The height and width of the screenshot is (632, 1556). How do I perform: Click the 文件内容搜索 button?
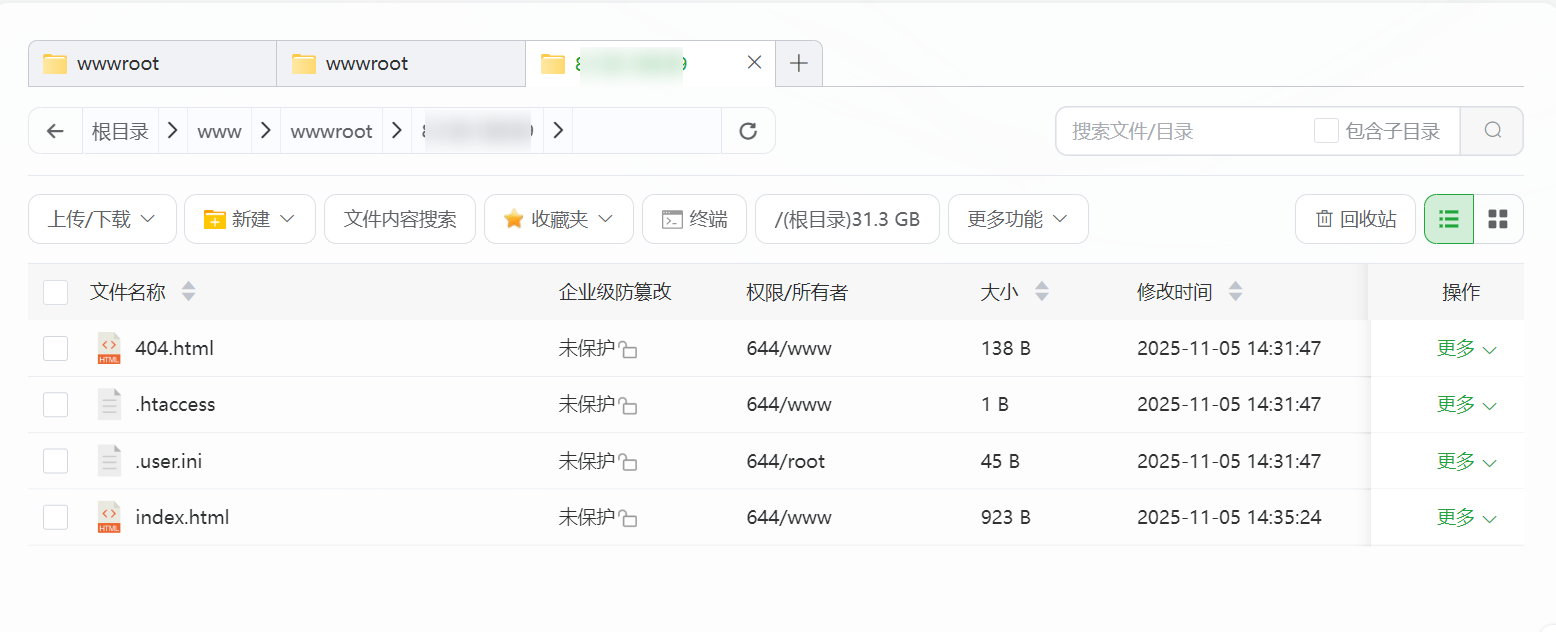[x=399, y=219]
